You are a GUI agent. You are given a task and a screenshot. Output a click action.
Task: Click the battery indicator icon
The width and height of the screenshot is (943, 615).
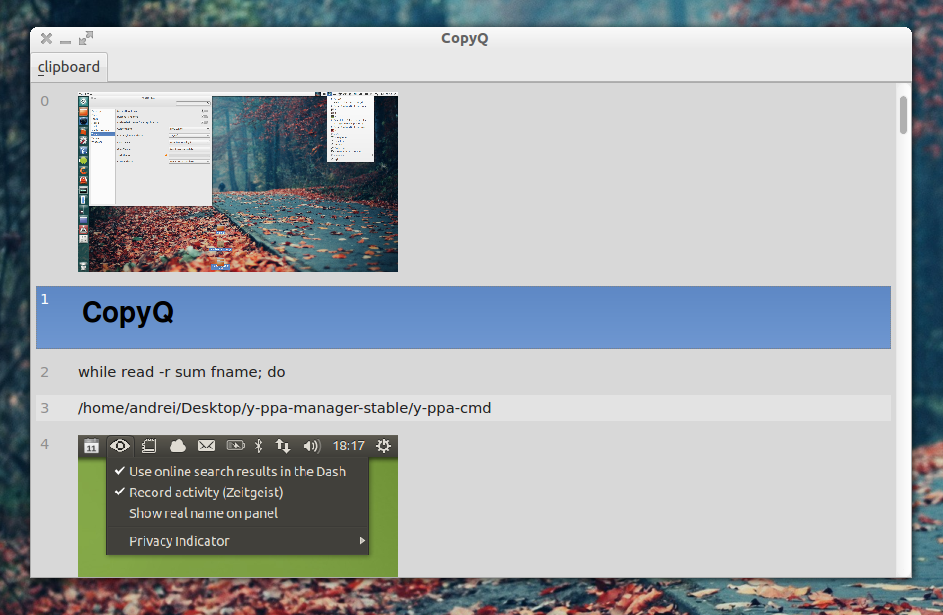pos(235,446)
